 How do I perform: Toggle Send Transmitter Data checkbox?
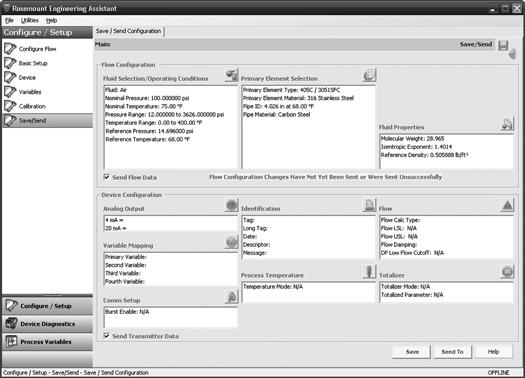tap(106, 336)
